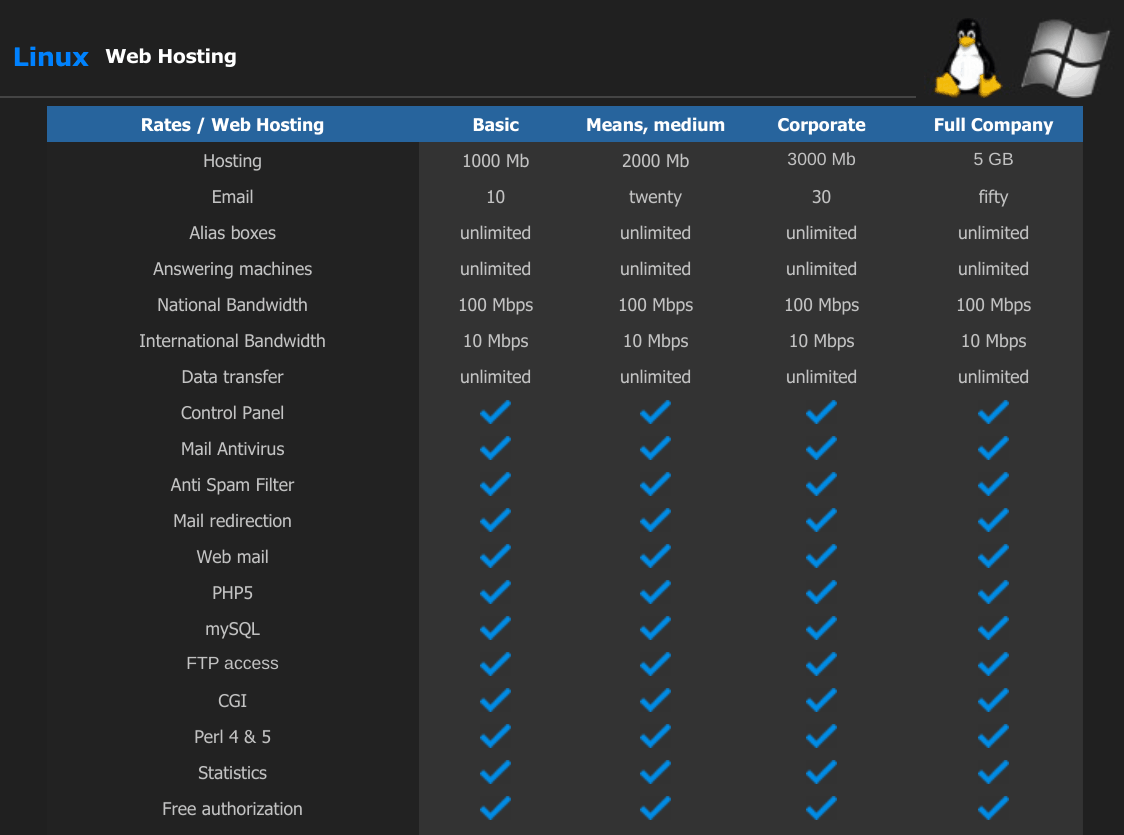Click Free authorization checkmark under Means, medium

655,808
